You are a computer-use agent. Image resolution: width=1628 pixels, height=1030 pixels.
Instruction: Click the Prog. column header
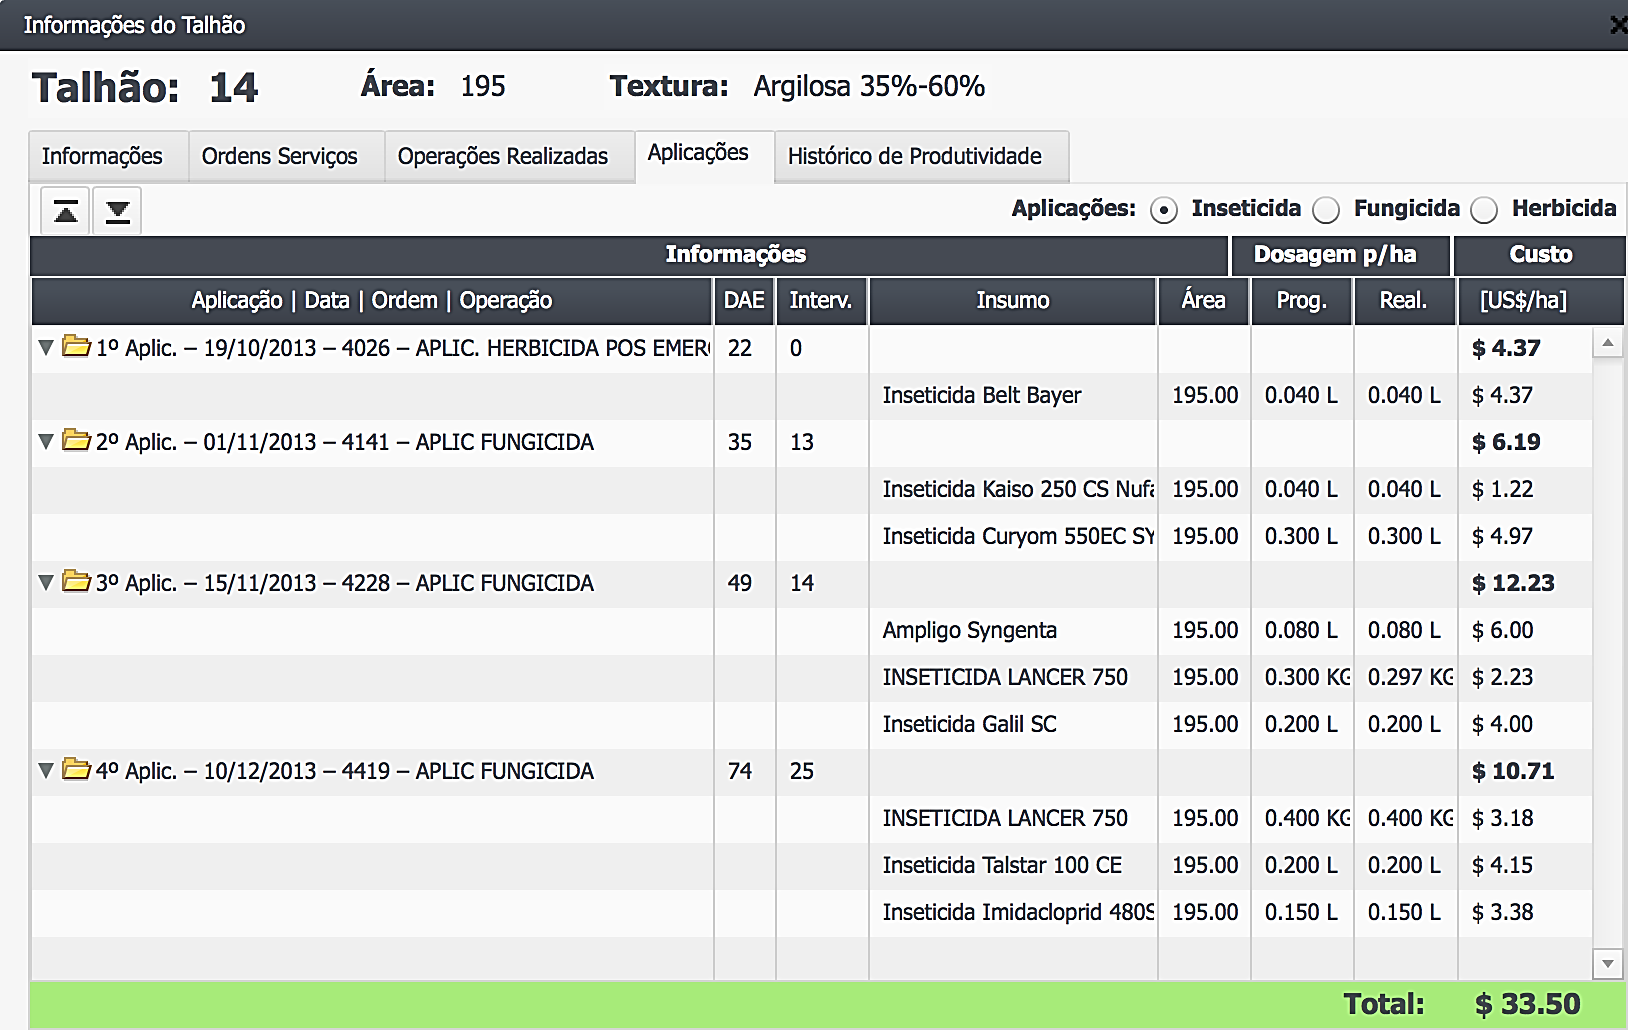coord(1302,301)
